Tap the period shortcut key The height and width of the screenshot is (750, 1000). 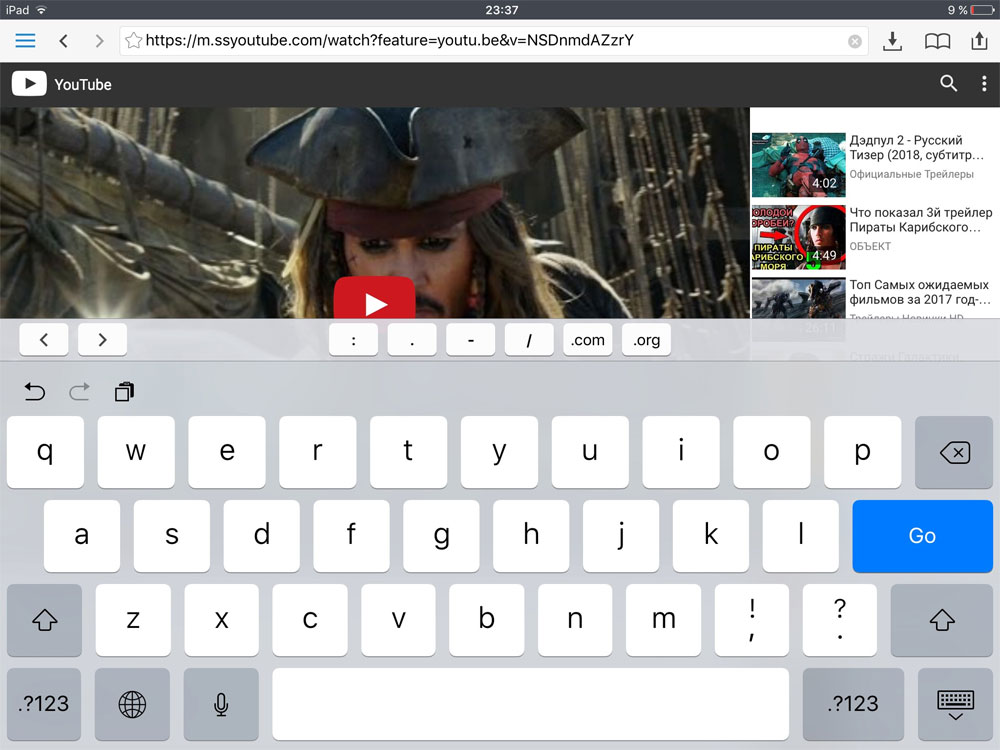[x=412, y=340]
